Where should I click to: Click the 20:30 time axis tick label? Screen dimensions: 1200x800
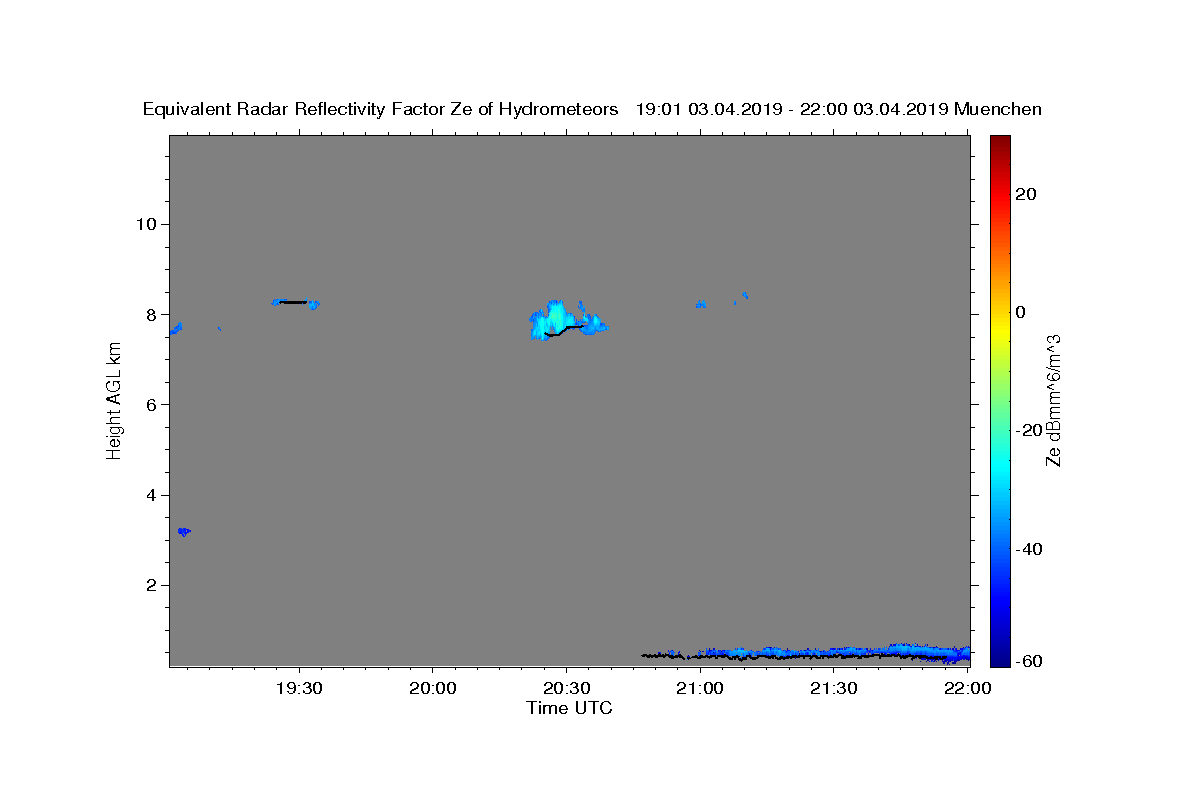[x=566, y=688]
